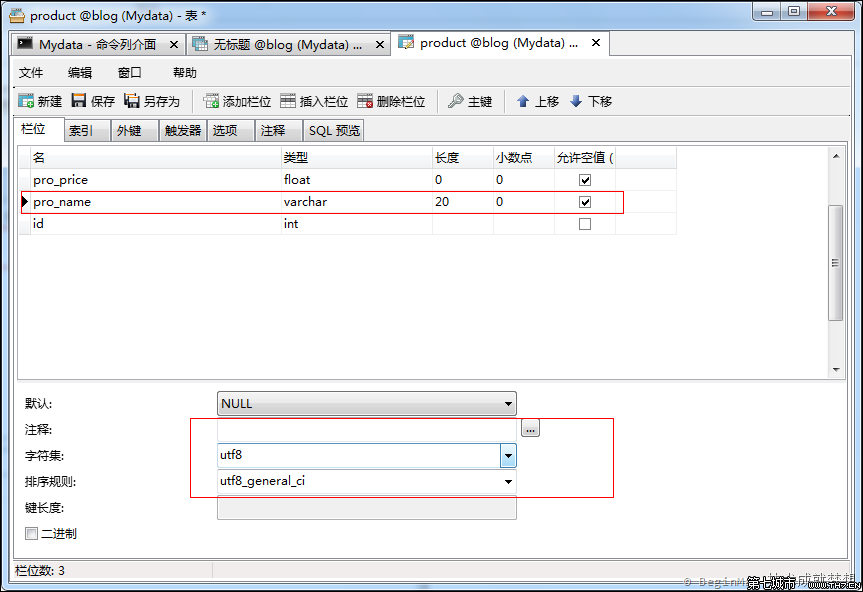
Task: Click the scroll down arrow of field list
Action: (836, 370)
